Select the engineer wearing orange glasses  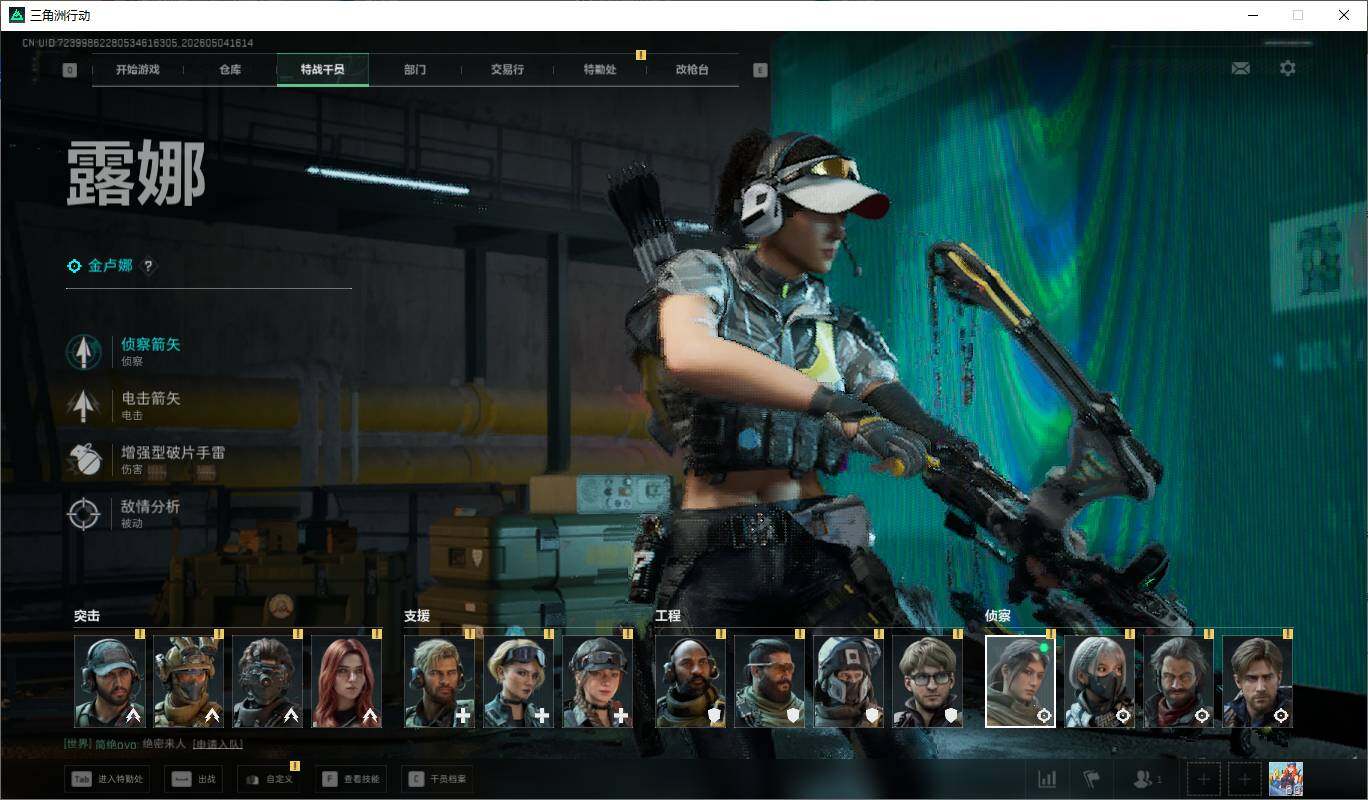tap(770, 682)
